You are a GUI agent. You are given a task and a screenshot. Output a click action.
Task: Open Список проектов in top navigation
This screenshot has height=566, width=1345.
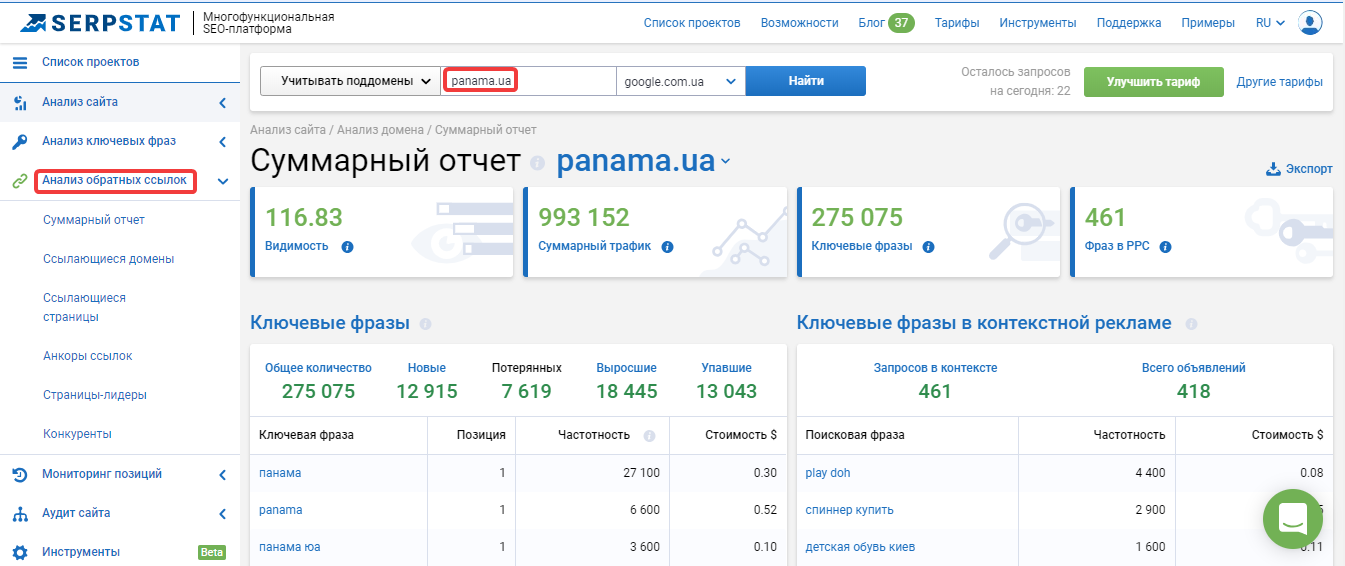pyautogui.click(x=692, y=23)
